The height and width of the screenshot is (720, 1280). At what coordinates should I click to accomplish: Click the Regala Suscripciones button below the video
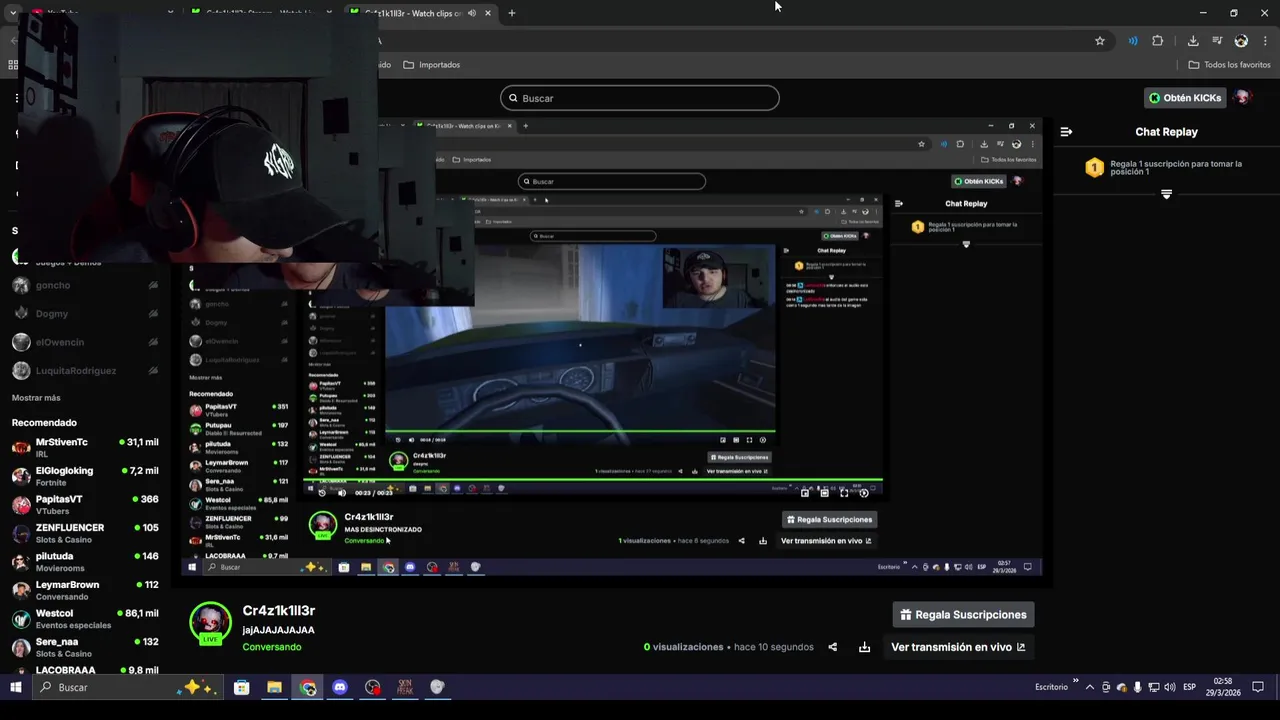coord(964,615)
